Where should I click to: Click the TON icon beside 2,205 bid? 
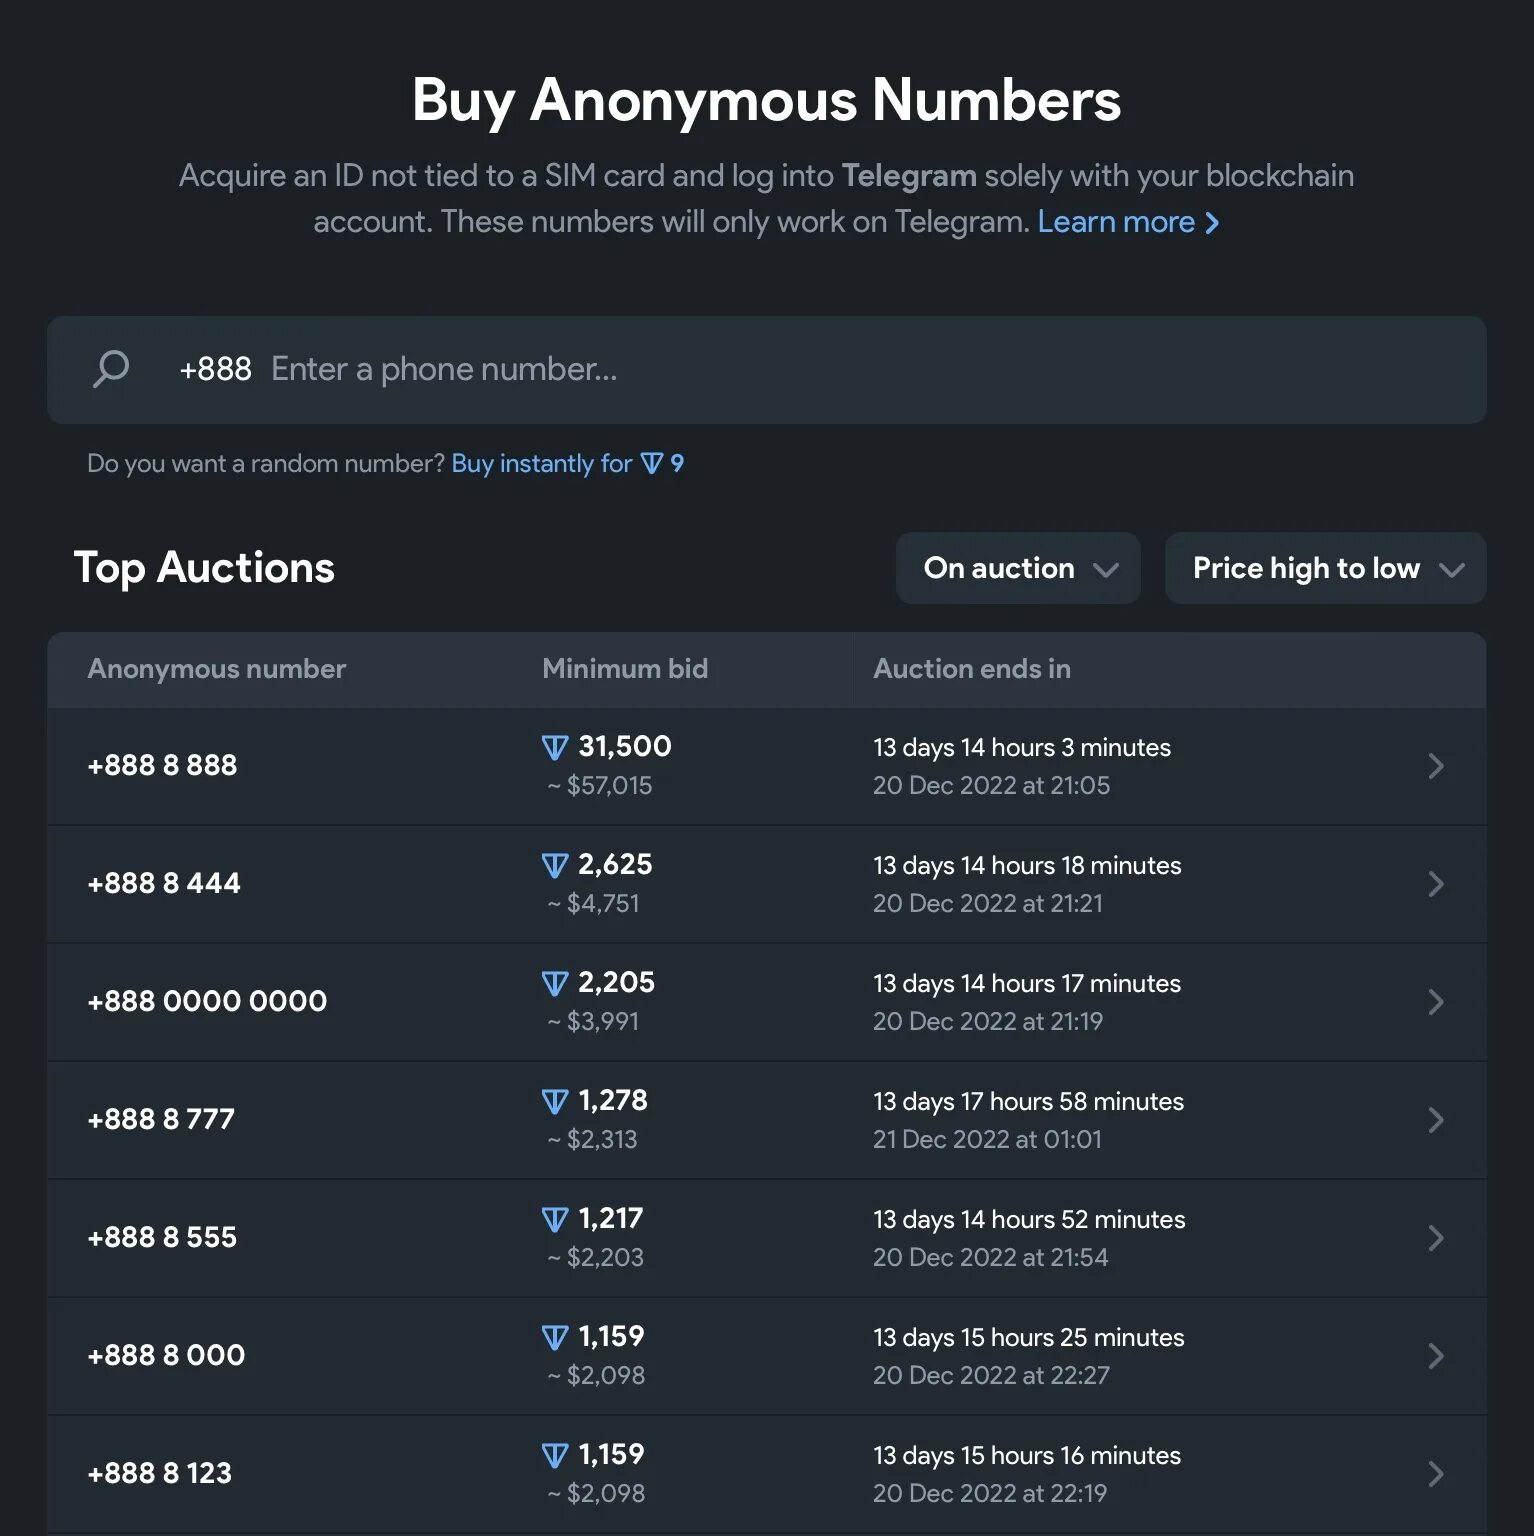pyautogui.click(x=555, y=983)
